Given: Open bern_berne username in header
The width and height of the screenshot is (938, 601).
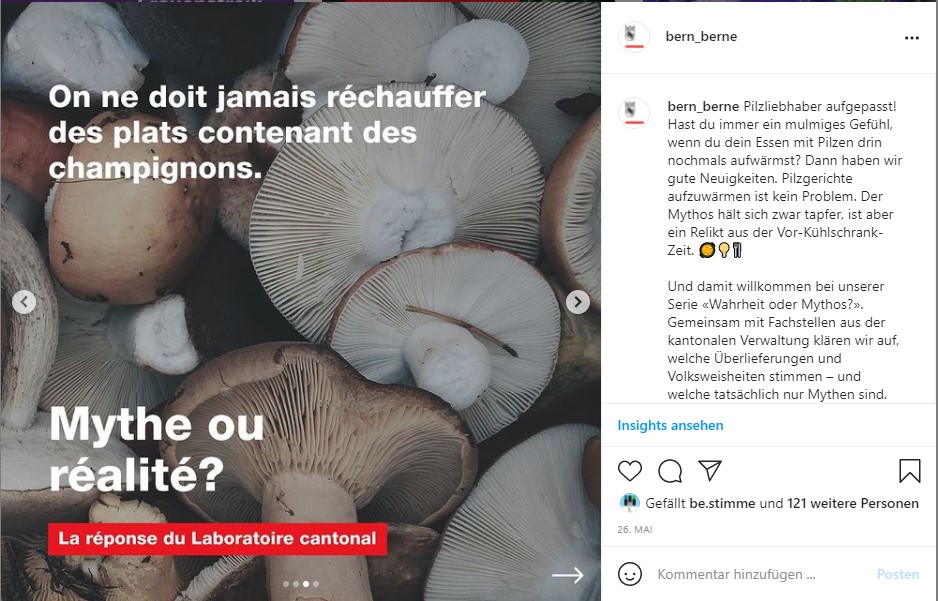Looking at the screenshot, I should pos(701,36).
